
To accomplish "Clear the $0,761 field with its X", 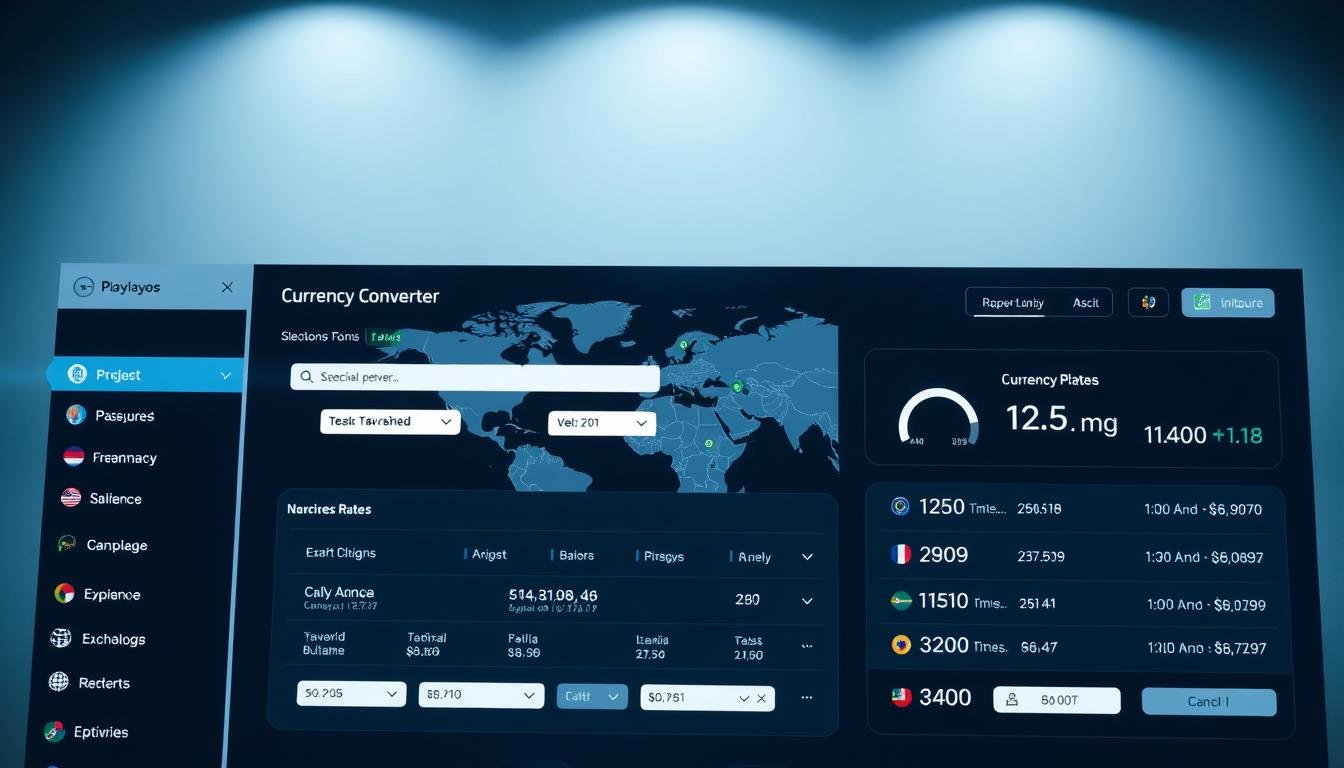I will coord(761,698).
